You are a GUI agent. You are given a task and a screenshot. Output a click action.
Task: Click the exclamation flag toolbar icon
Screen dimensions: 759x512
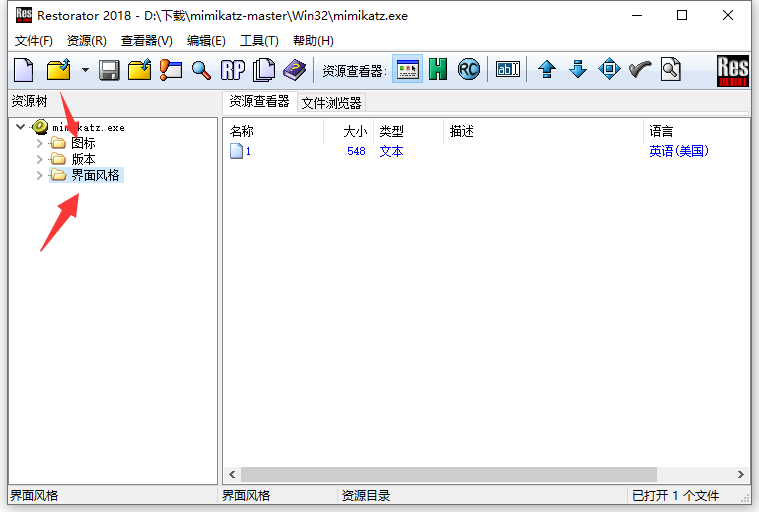(170, 70)
